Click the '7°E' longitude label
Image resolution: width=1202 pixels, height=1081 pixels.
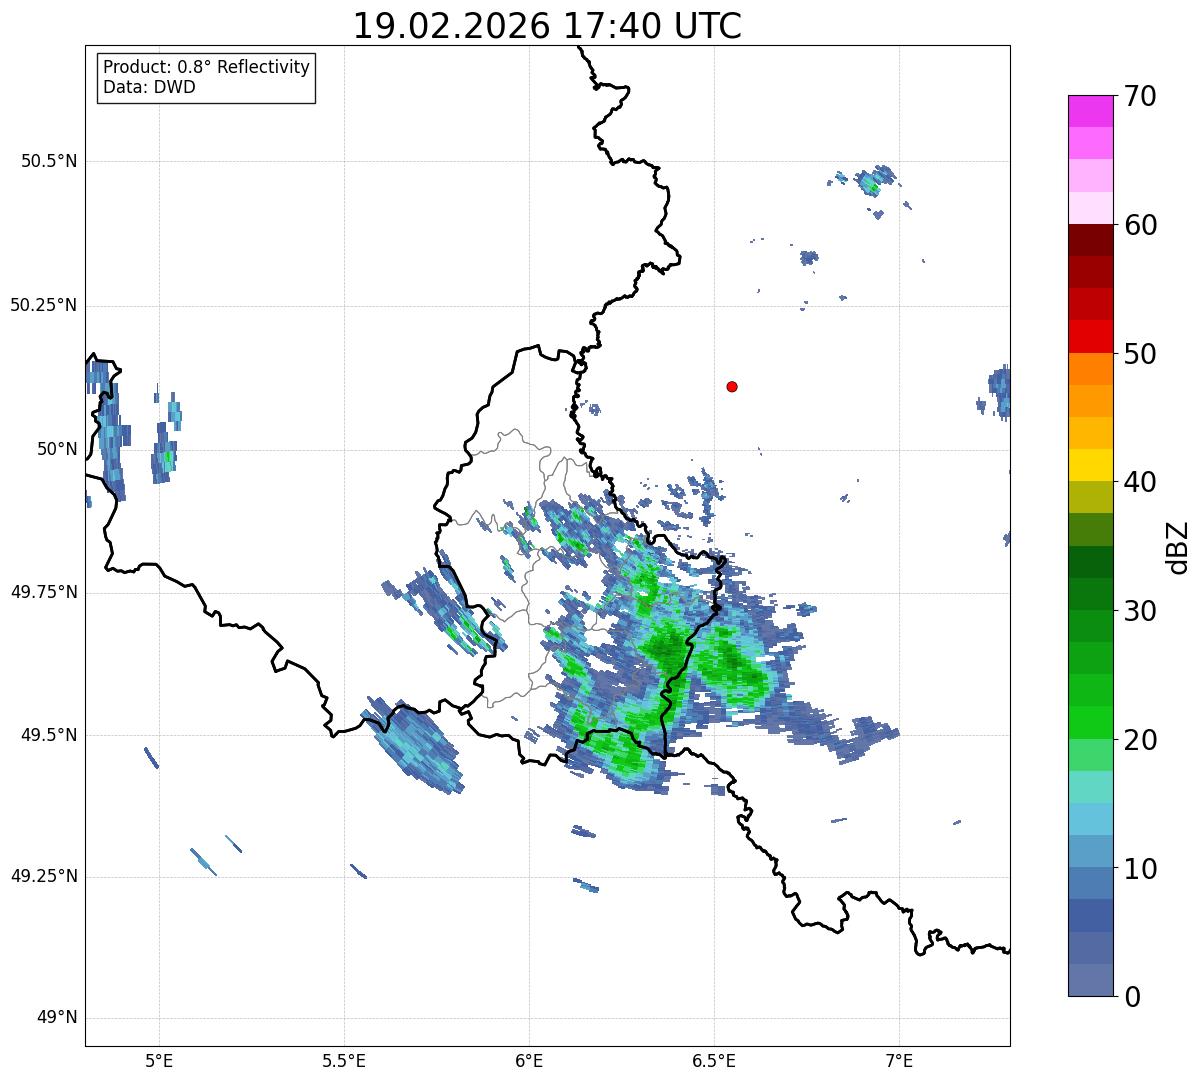coord(900,1060)
